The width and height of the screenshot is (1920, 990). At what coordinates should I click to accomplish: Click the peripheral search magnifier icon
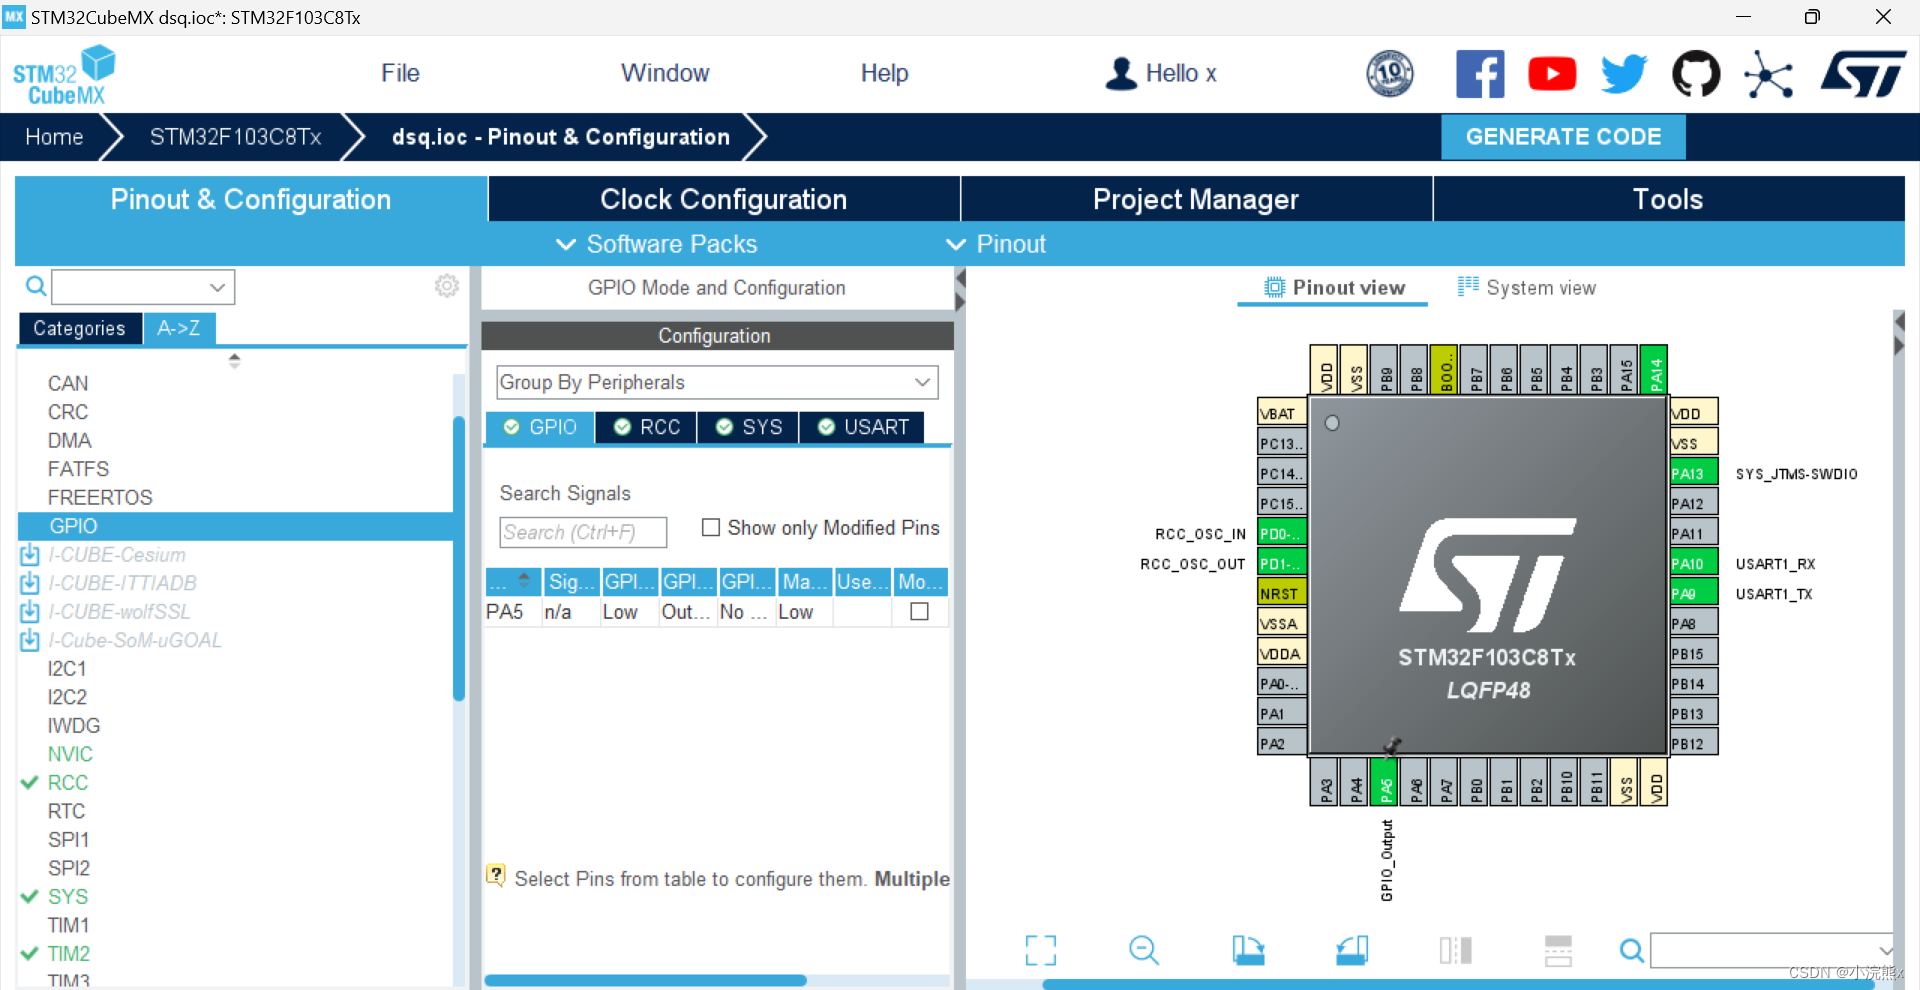coord(36,287)
